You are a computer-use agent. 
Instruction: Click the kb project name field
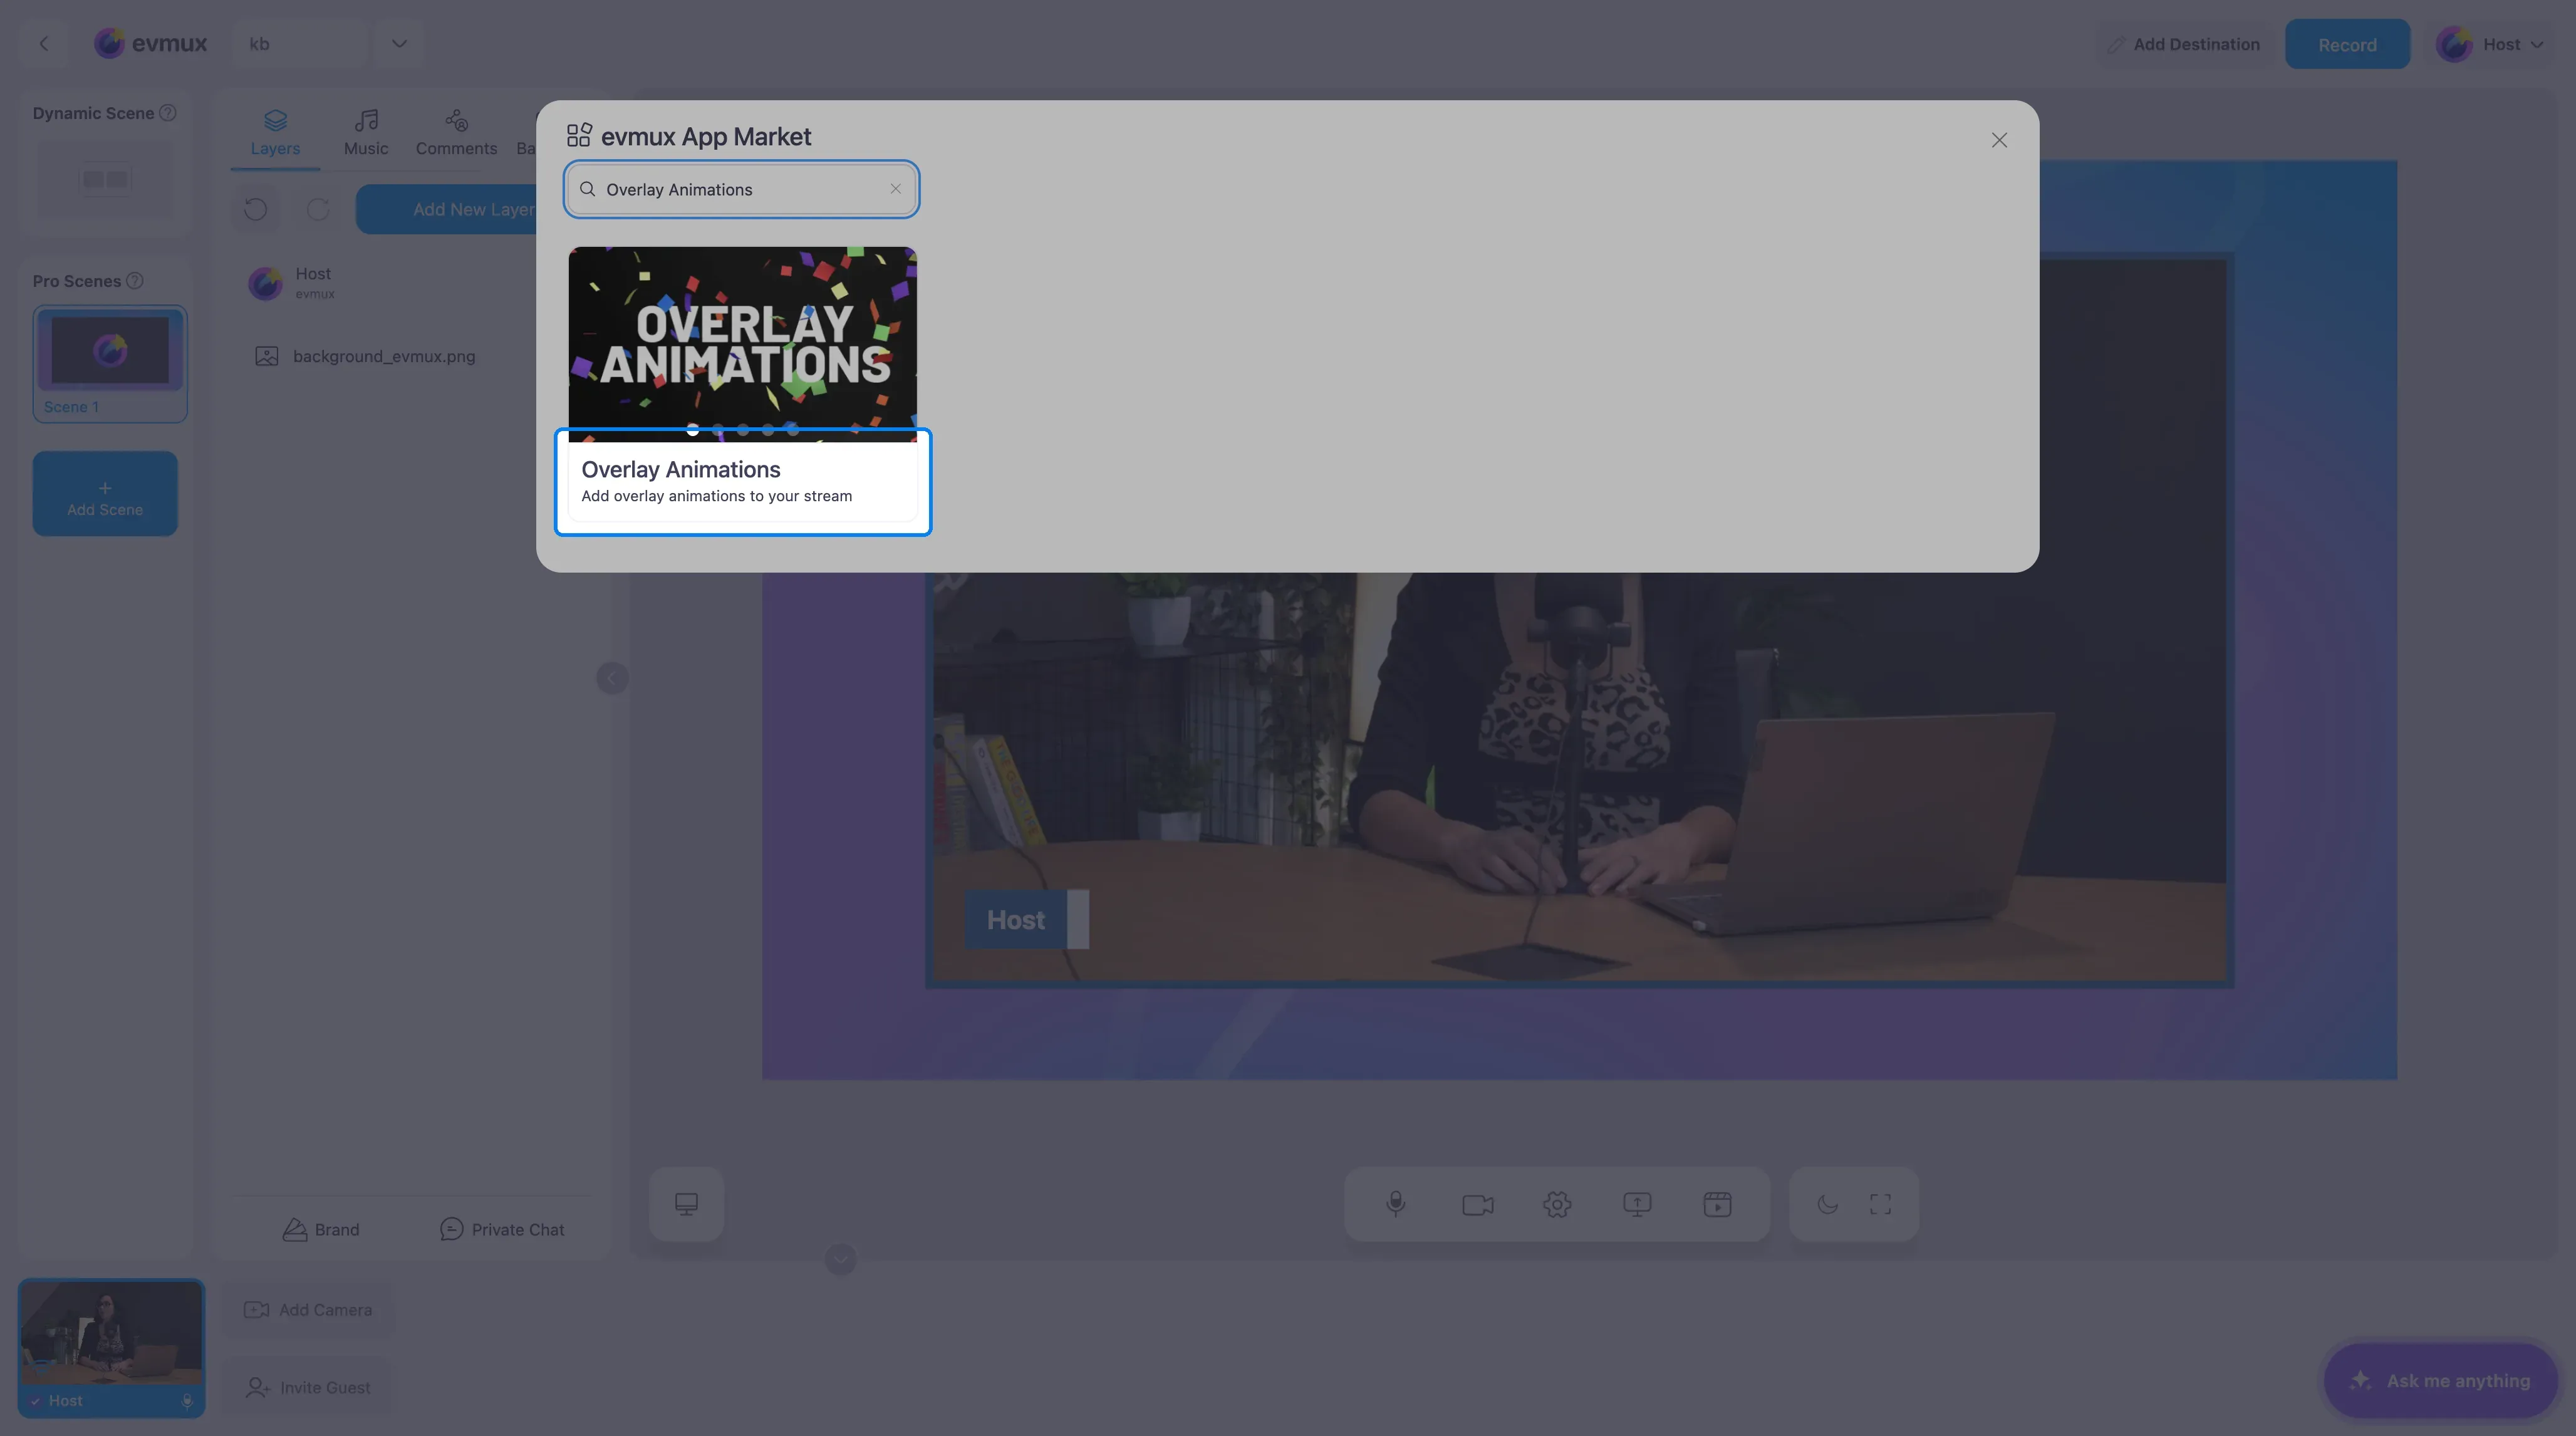[300, 43]
